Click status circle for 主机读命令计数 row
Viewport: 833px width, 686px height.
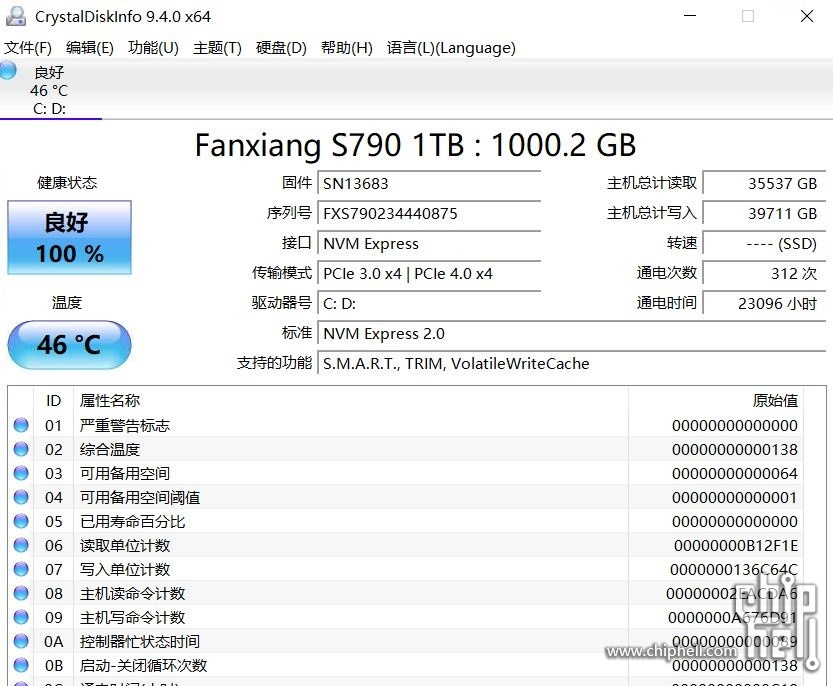click(21, 593)
